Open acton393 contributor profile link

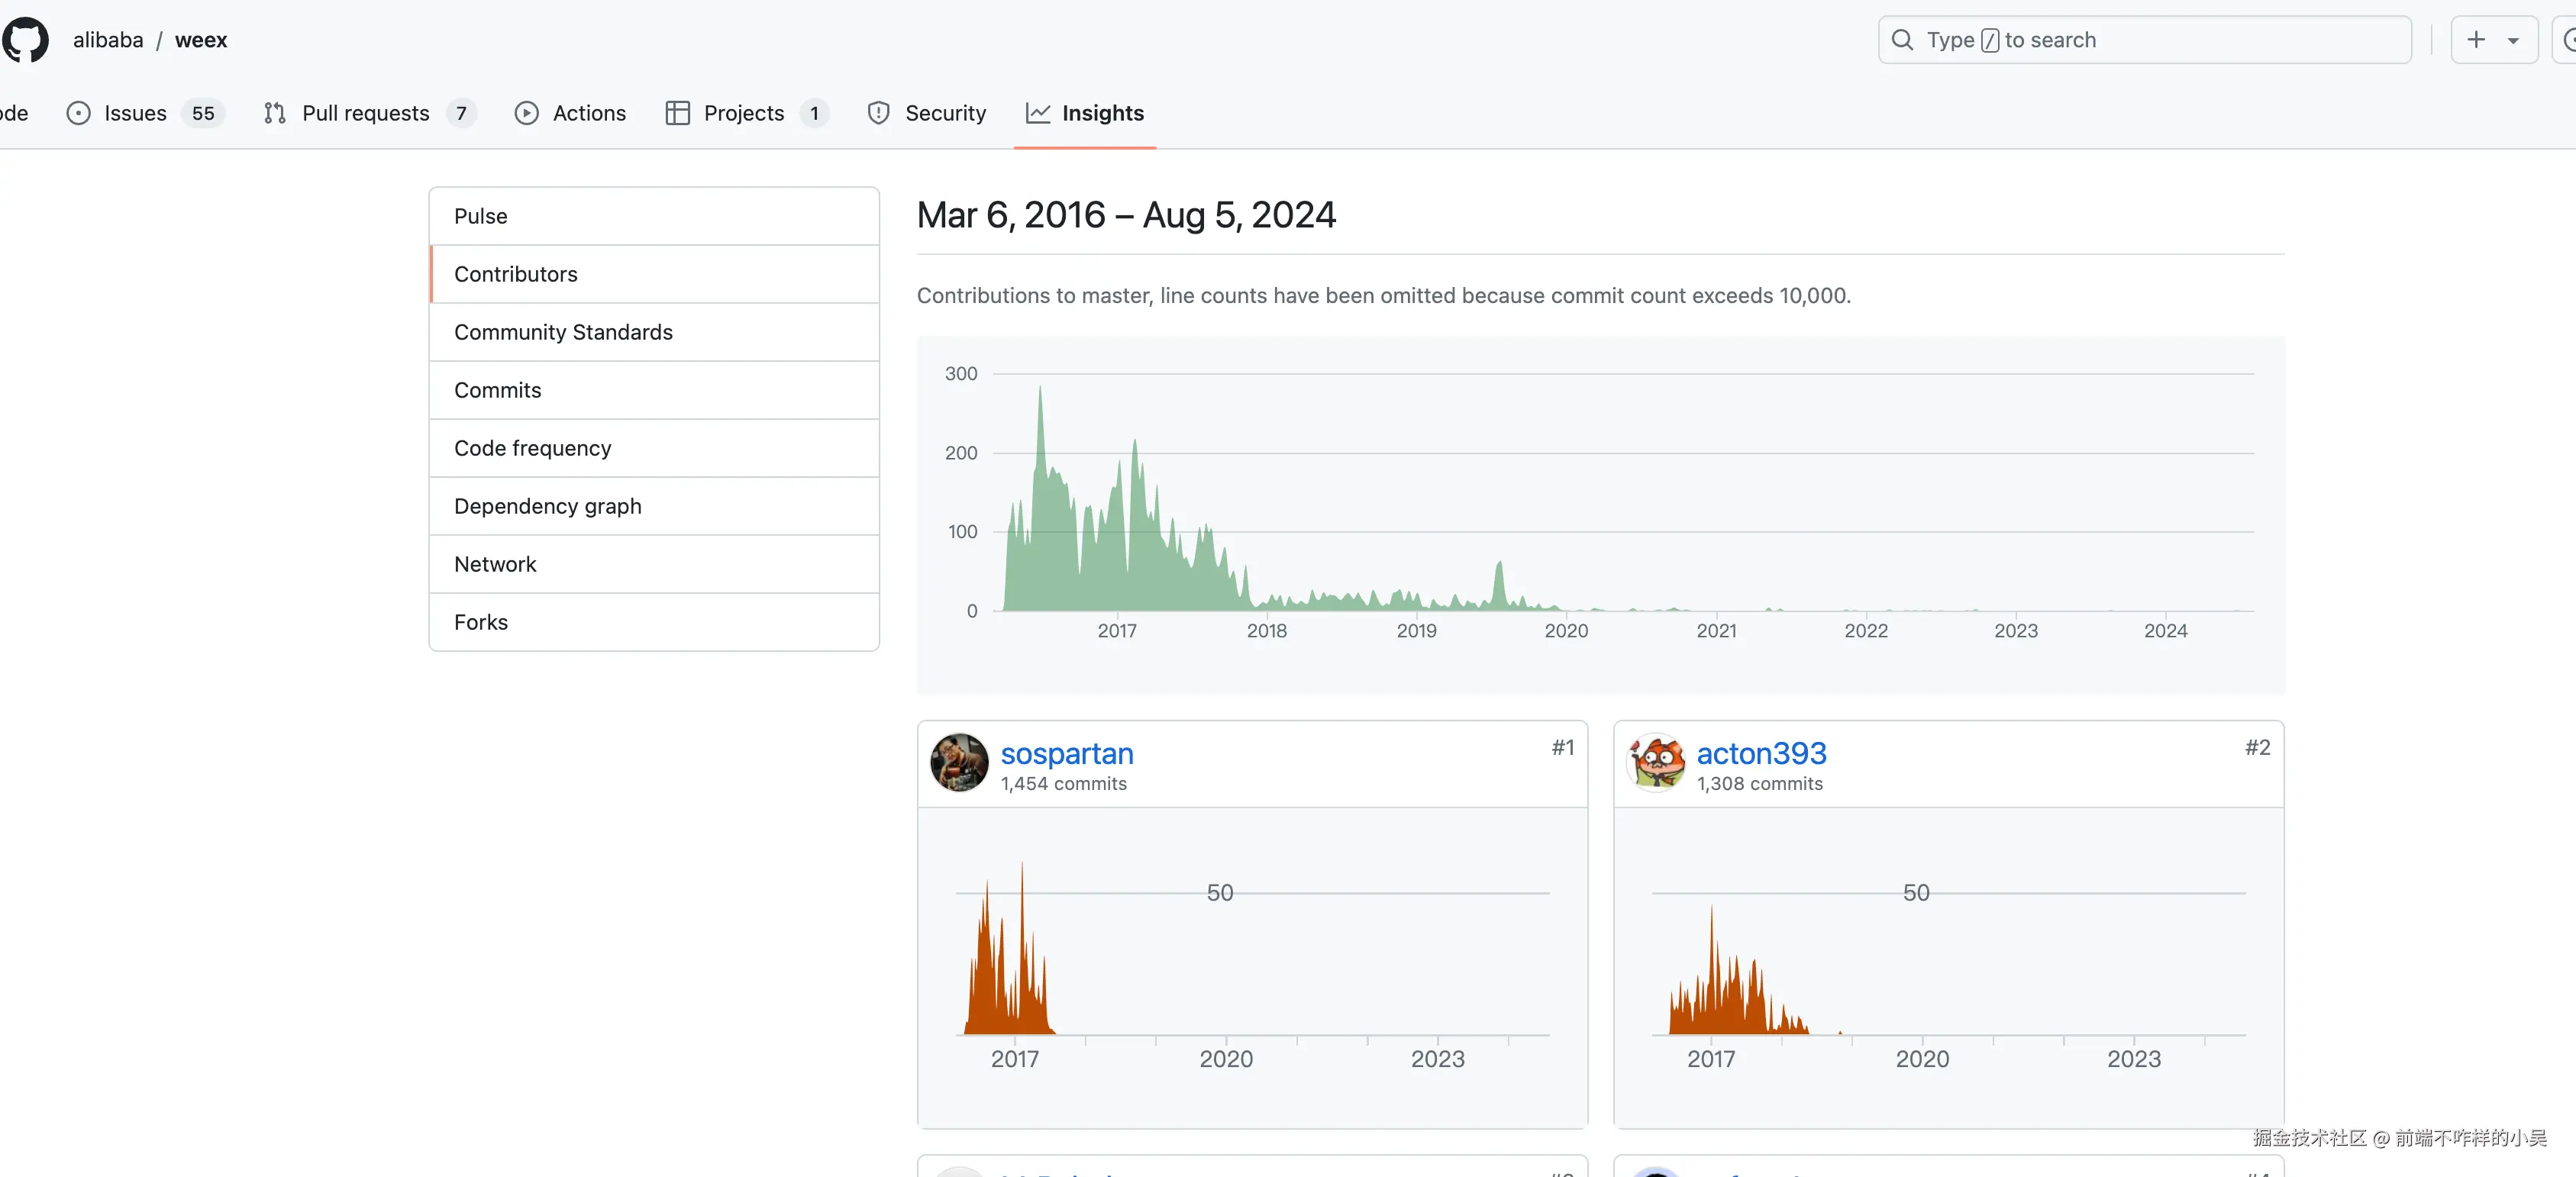(1761, 753)
